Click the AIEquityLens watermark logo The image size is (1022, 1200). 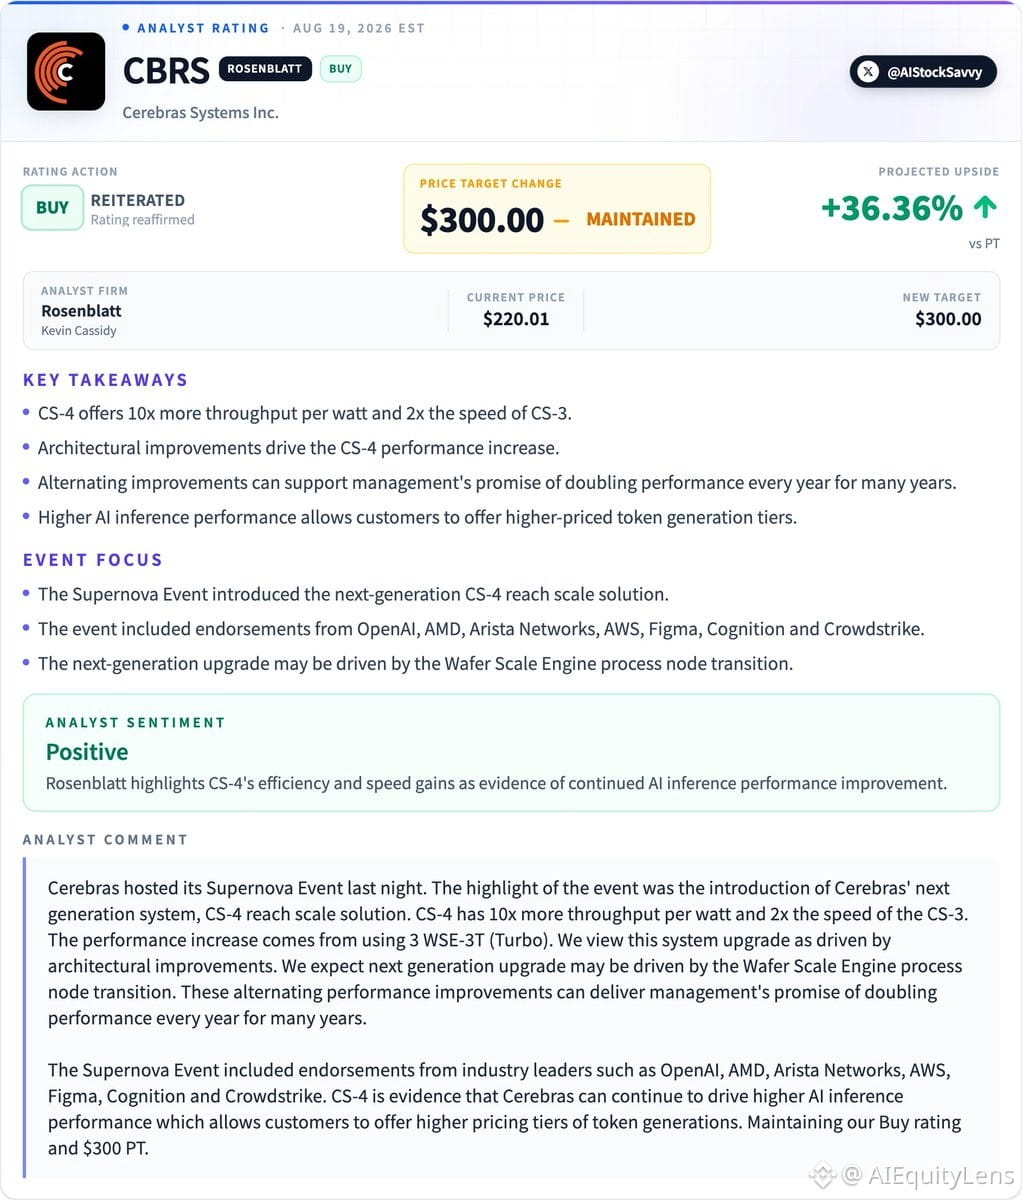click(x=822, y=1174)
